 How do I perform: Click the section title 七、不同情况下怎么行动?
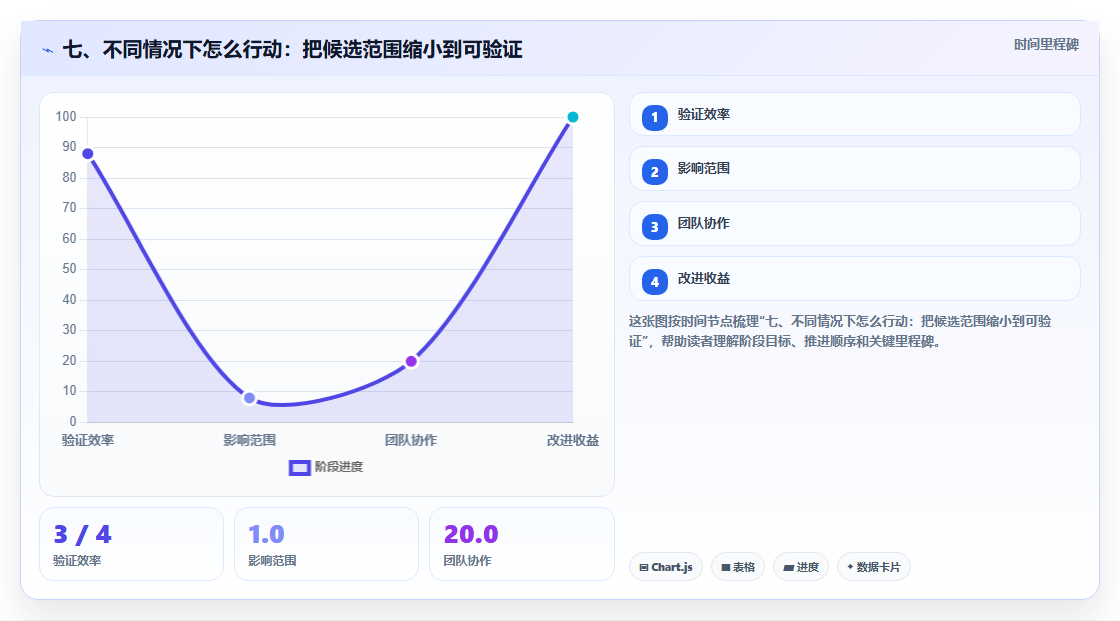[293, 49]
